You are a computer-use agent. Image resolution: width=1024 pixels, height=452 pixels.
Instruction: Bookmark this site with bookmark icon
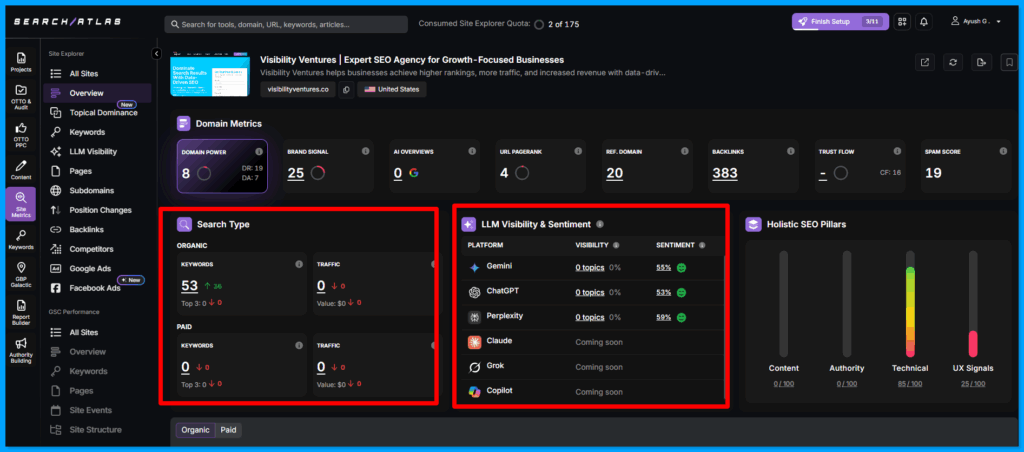click(x=1009, y=62)
